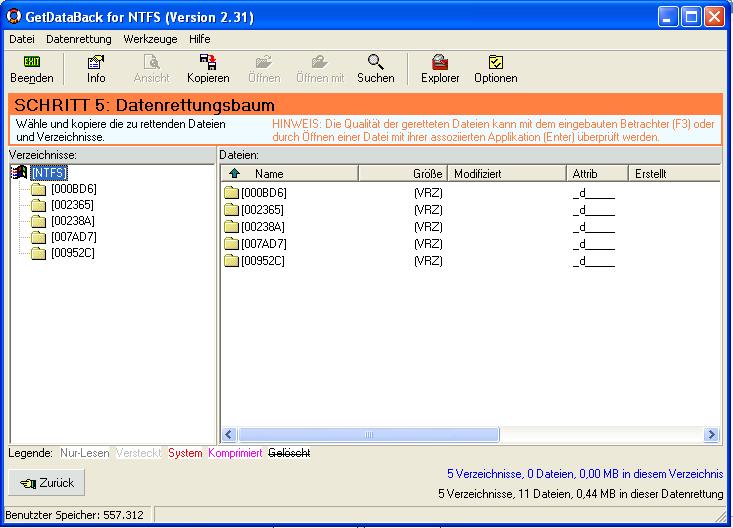The height and width of the screenshot is (528, 733).
Task: Click the Kopieren copy icon
Action: (208, 62)
